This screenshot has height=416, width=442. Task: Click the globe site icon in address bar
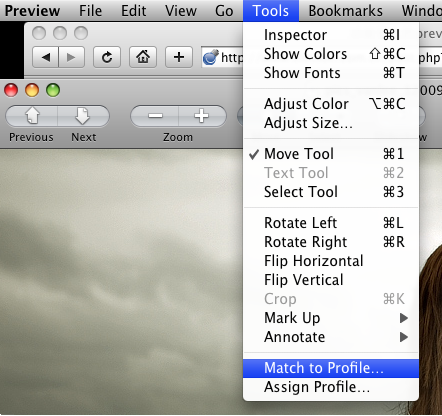click(x=211, y=57)
